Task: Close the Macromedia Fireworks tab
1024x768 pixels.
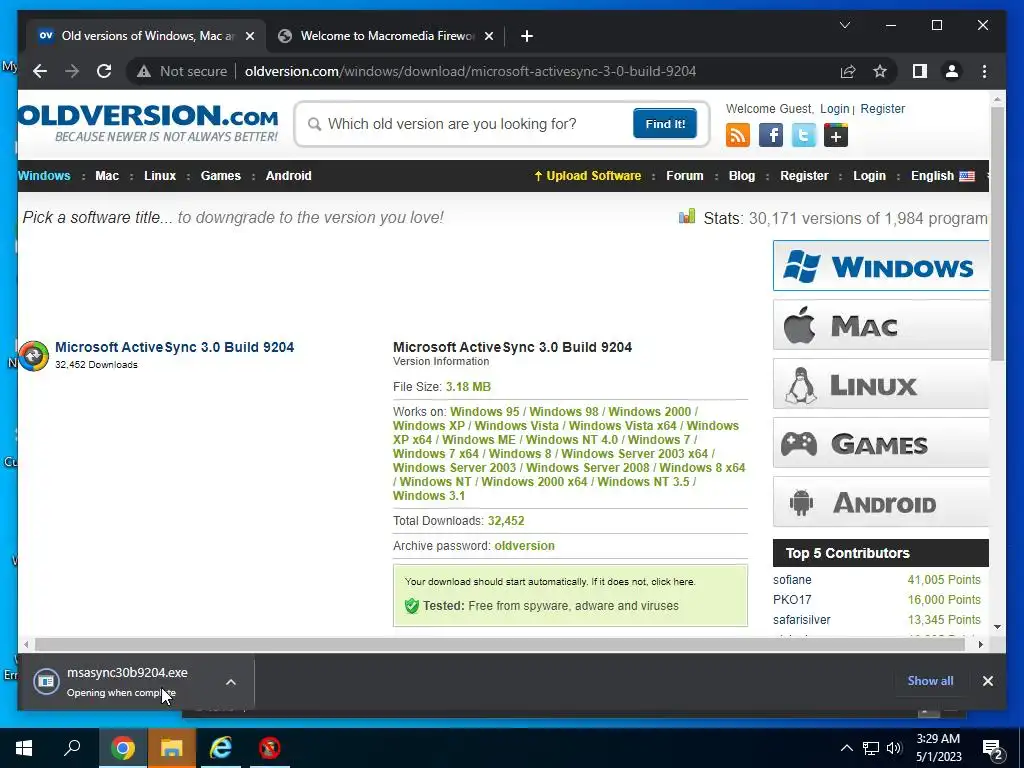Action: (488, 36)
